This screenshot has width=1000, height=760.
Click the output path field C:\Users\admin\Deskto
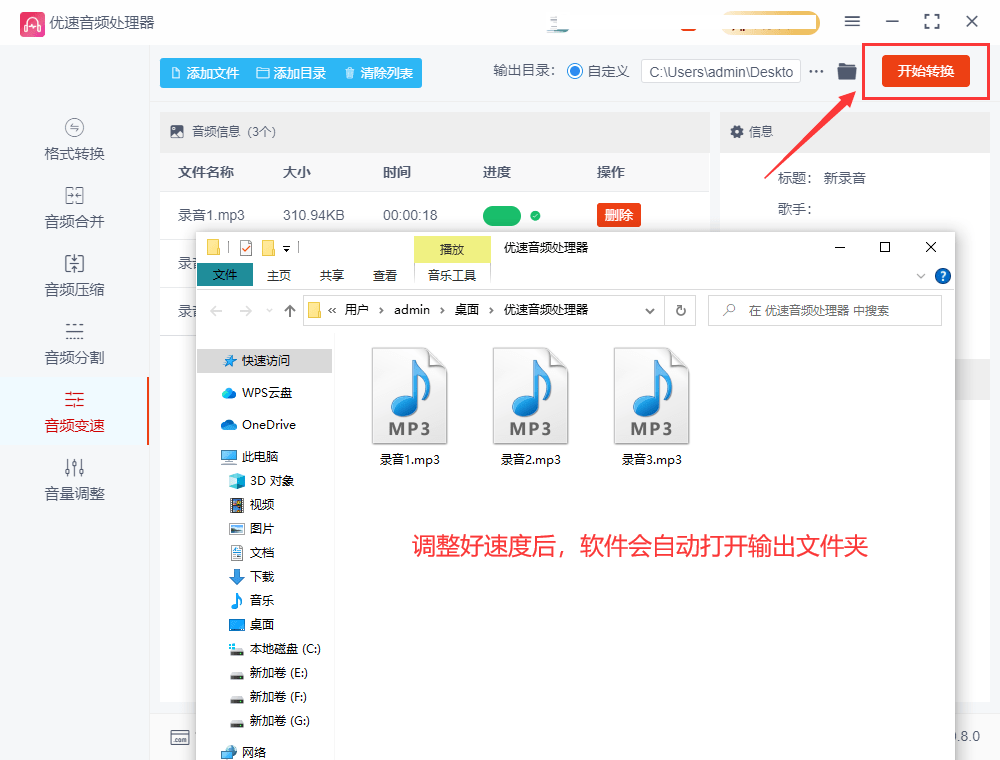point(721,72)
